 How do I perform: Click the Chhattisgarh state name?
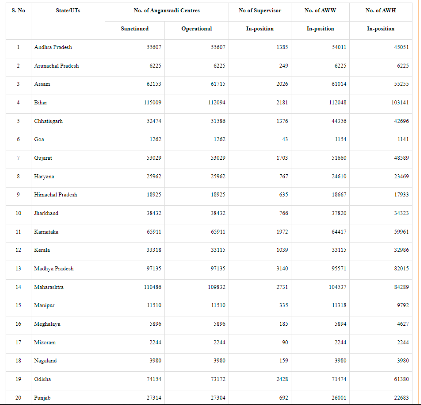pos(48,121)
